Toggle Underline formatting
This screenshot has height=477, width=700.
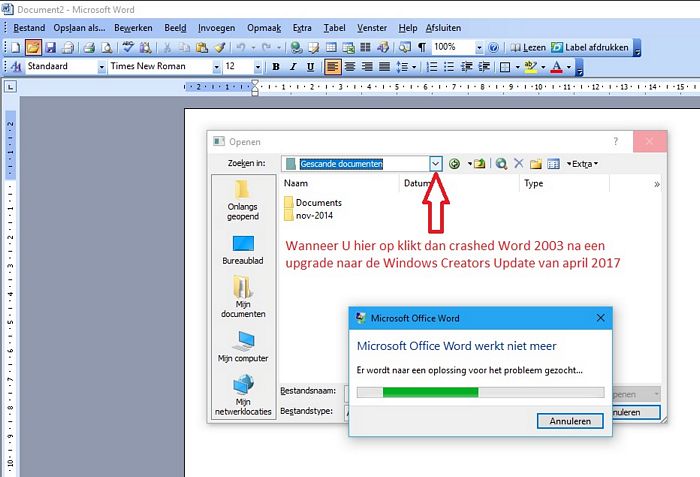tap(311, 67)
